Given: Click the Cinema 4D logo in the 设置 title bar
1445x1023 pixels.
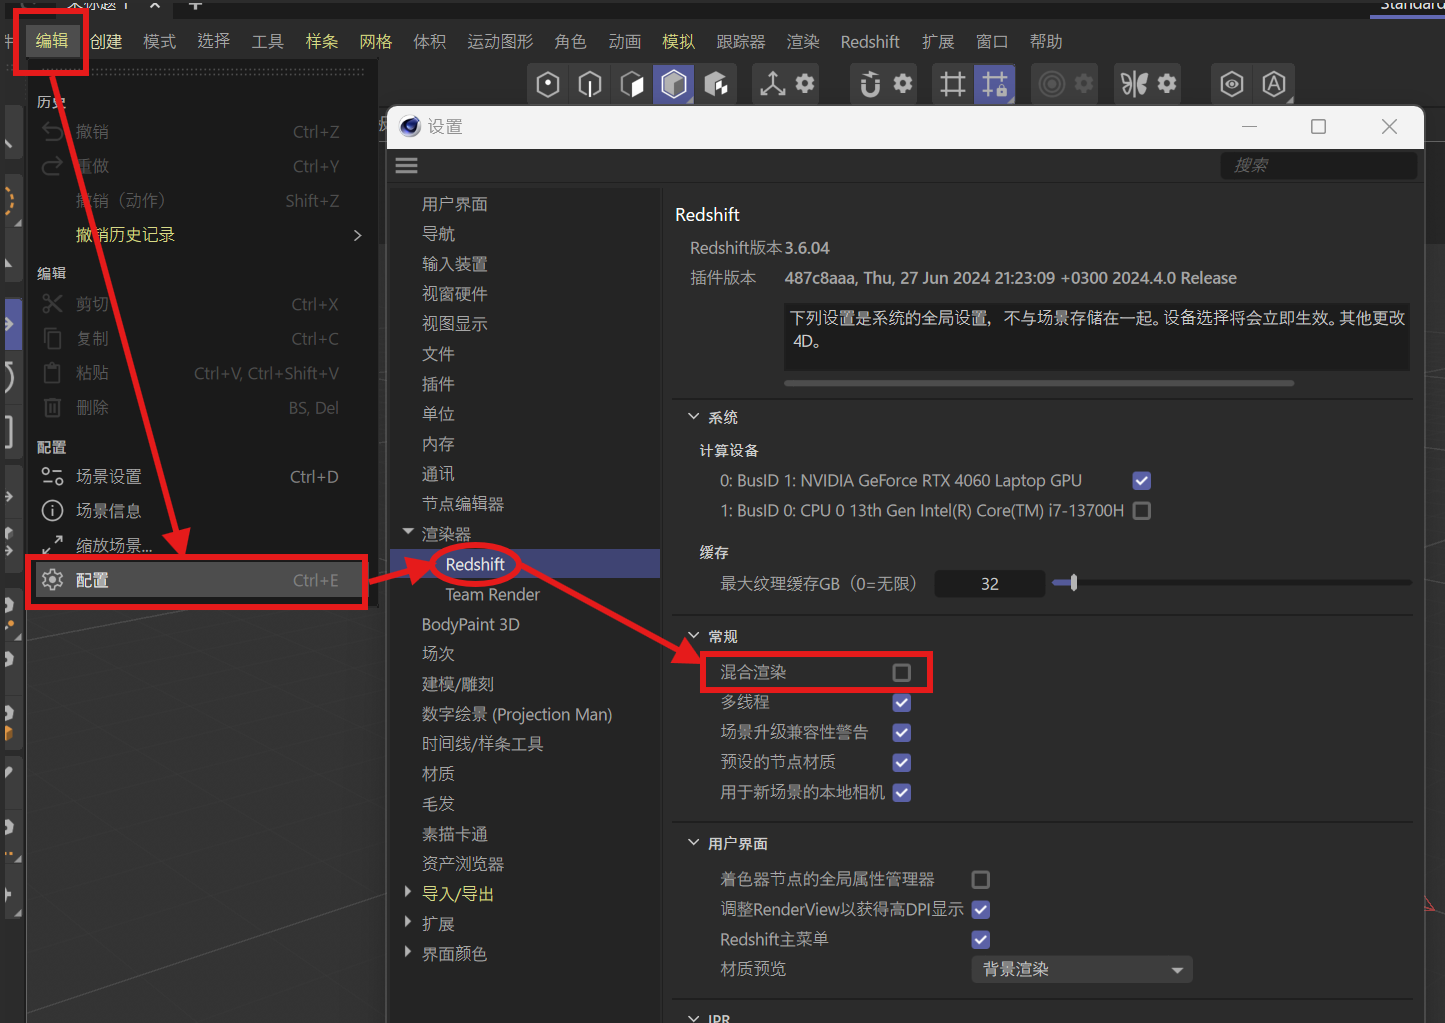Looking at the screenshot, I should (410, 126).
